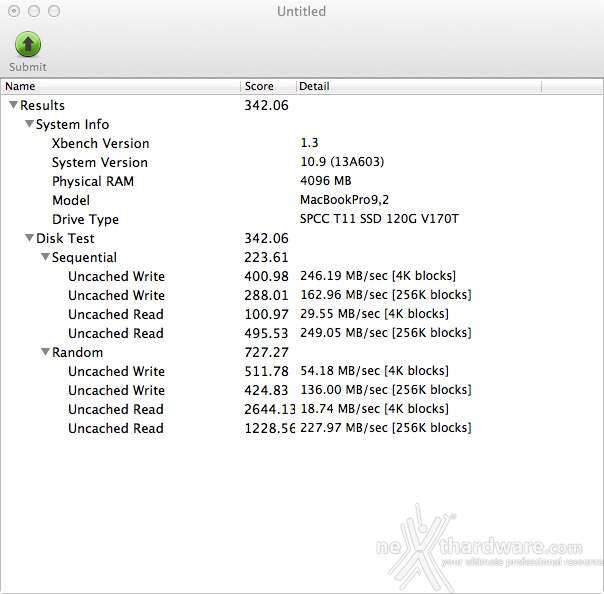Click the 29.55 MB/sec [4K blocks] detail
This screenshot has height=594, width=604.
pyautogui.click(x=374, y=314)
